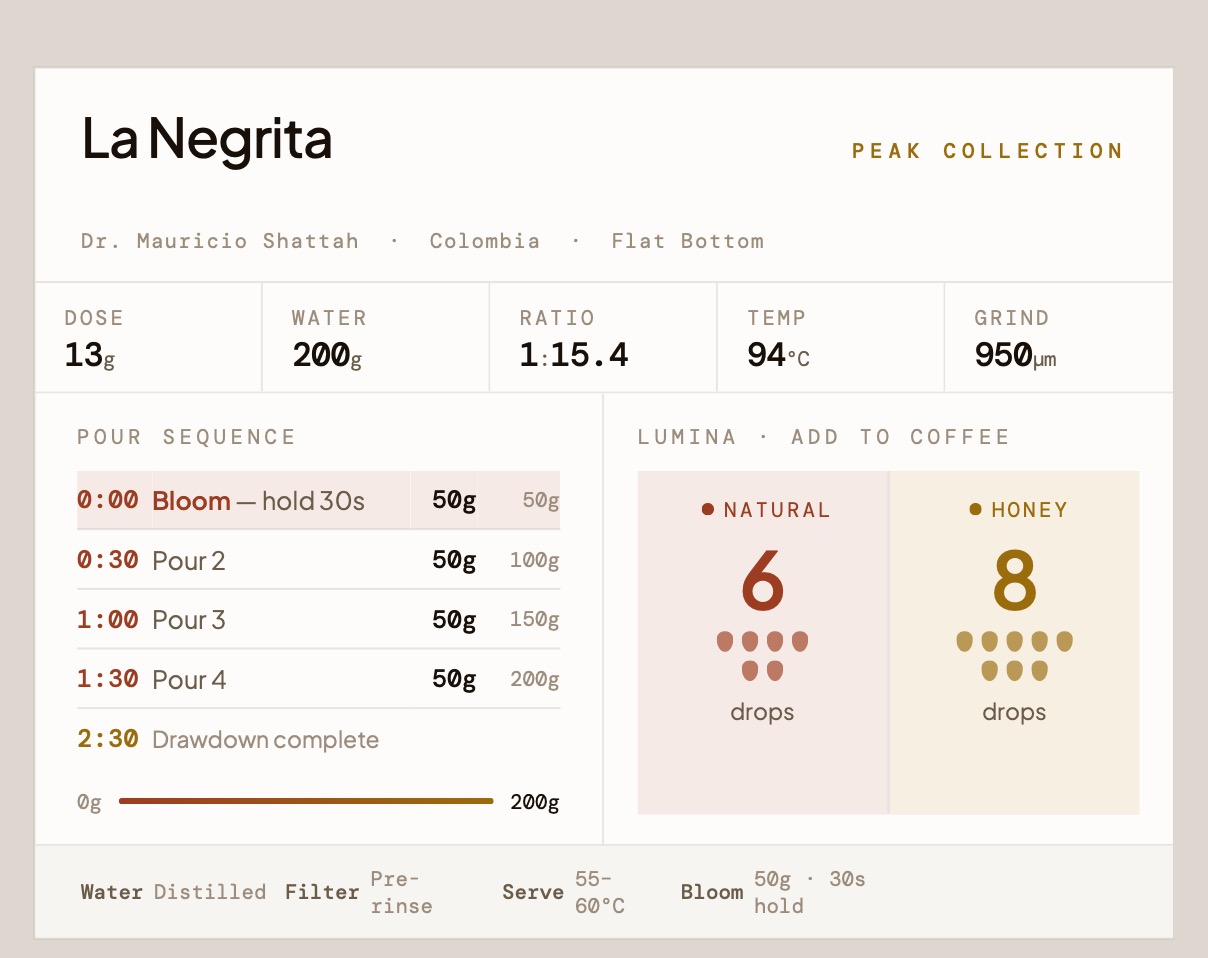Click the red dot beside Natural
The height and width of the screenshot is (958, 1208).
tap(708, 510)
